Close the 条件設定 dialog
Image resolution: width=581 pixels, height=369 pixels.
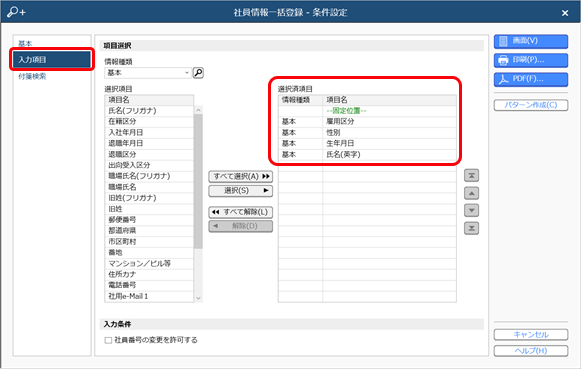(x=565, y=13)
